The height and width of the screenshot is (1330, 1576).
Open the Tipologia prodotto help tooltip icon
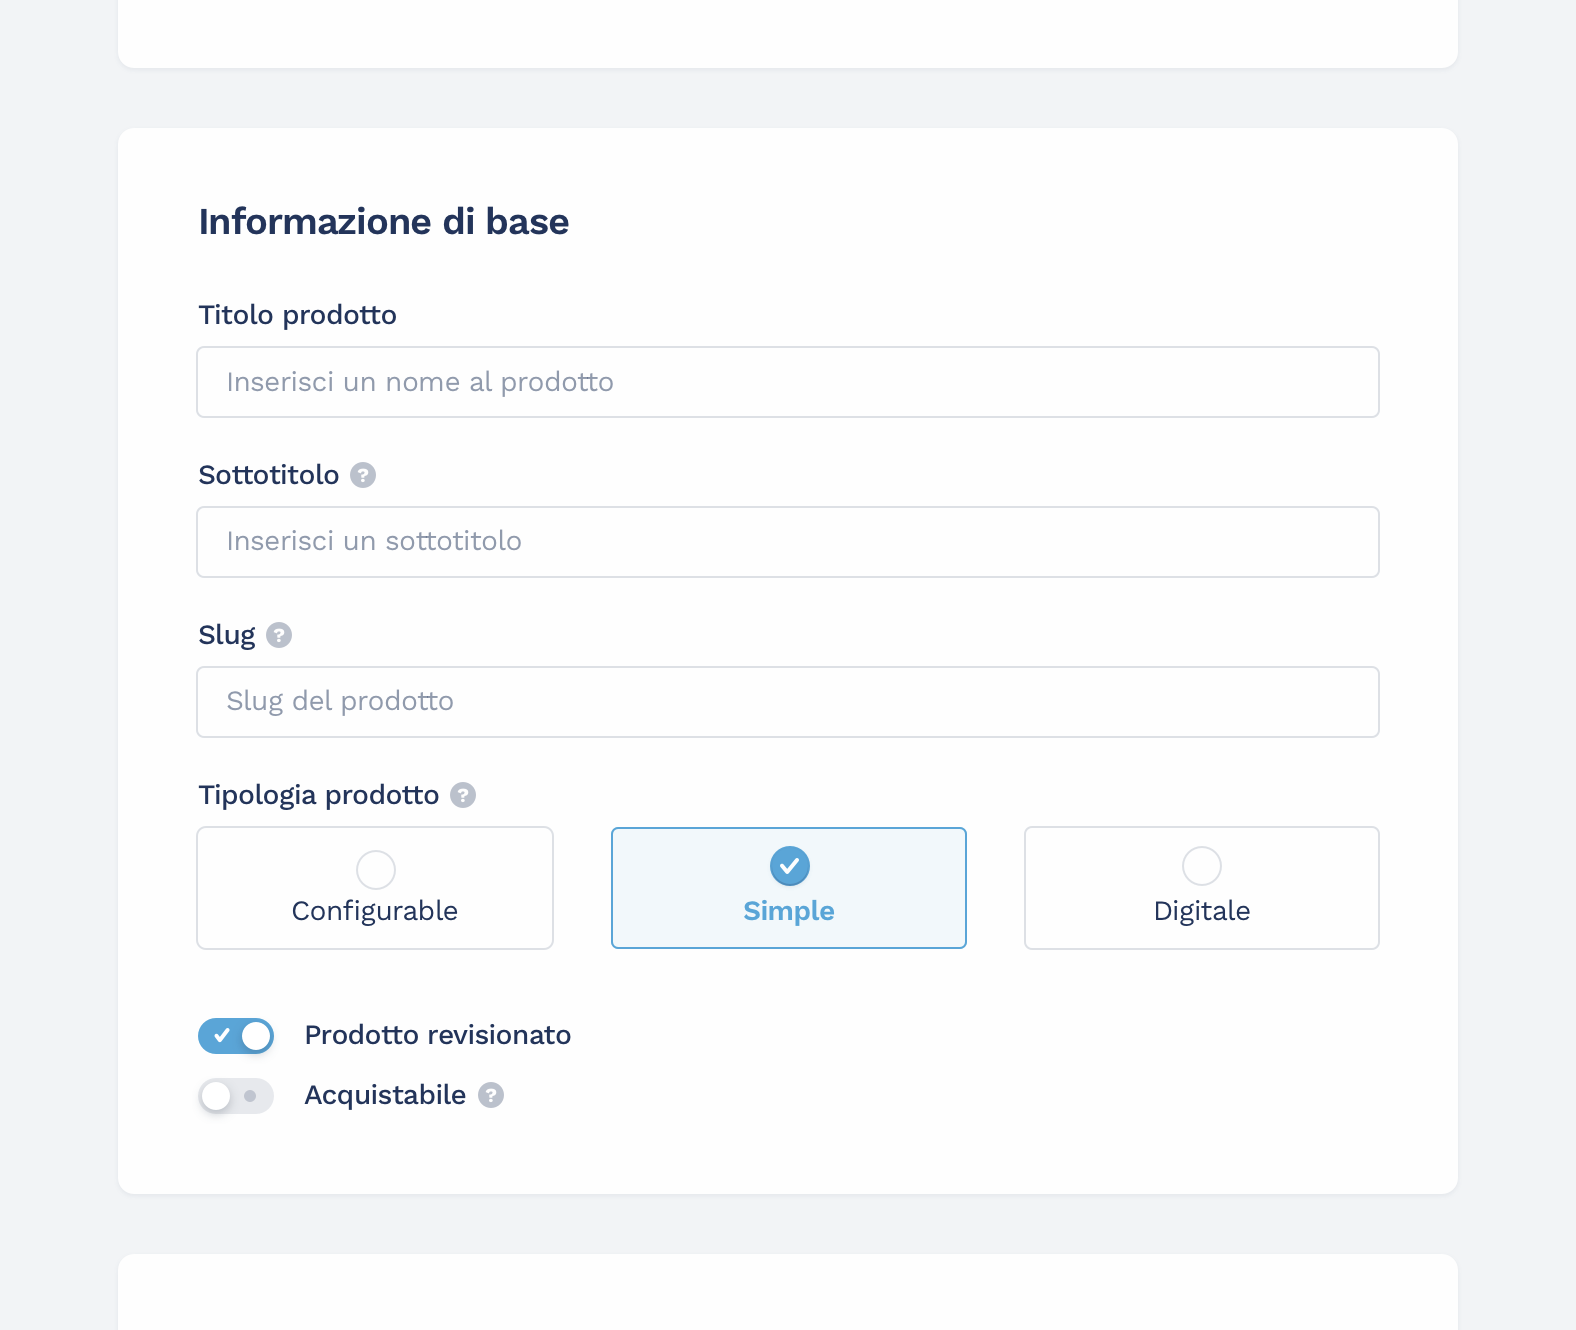[x=463, y=795]
